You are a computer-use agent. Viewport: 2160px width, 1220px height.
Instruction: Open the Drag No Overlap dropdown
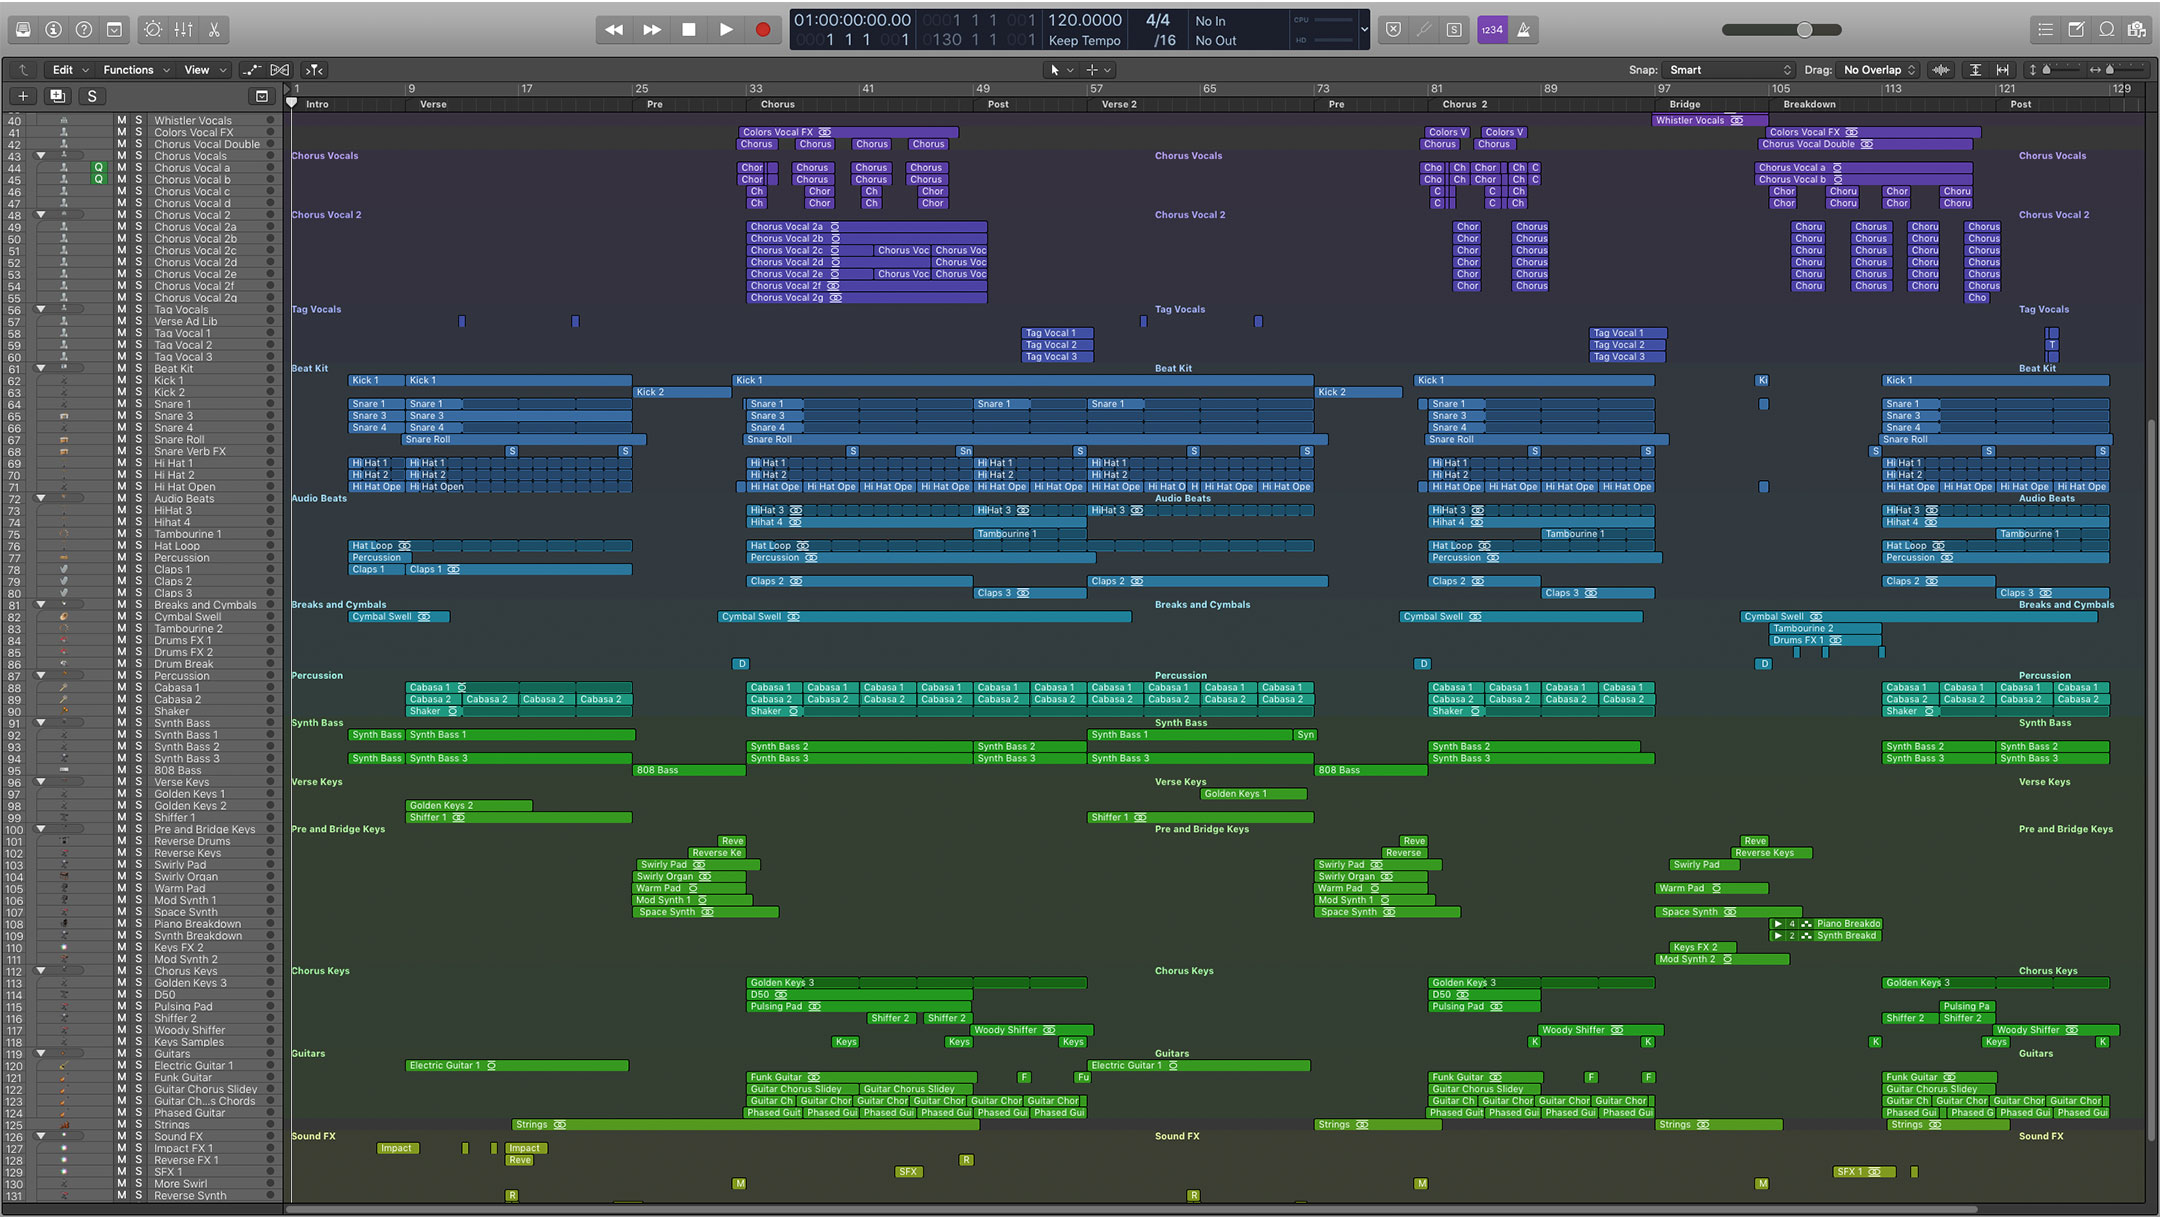1879,70
